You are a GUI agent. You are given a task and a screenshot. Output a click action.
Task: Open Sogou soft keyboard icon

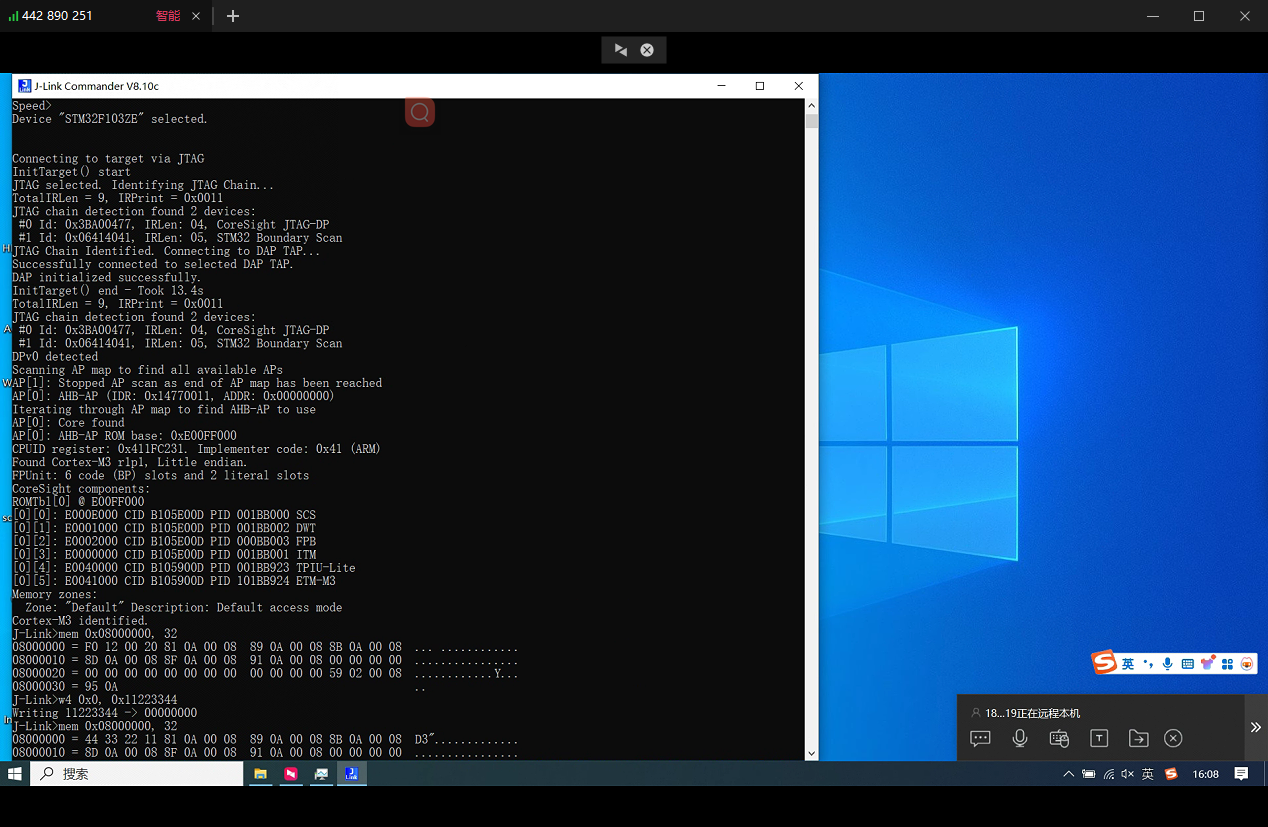[x=1187, y=664]
